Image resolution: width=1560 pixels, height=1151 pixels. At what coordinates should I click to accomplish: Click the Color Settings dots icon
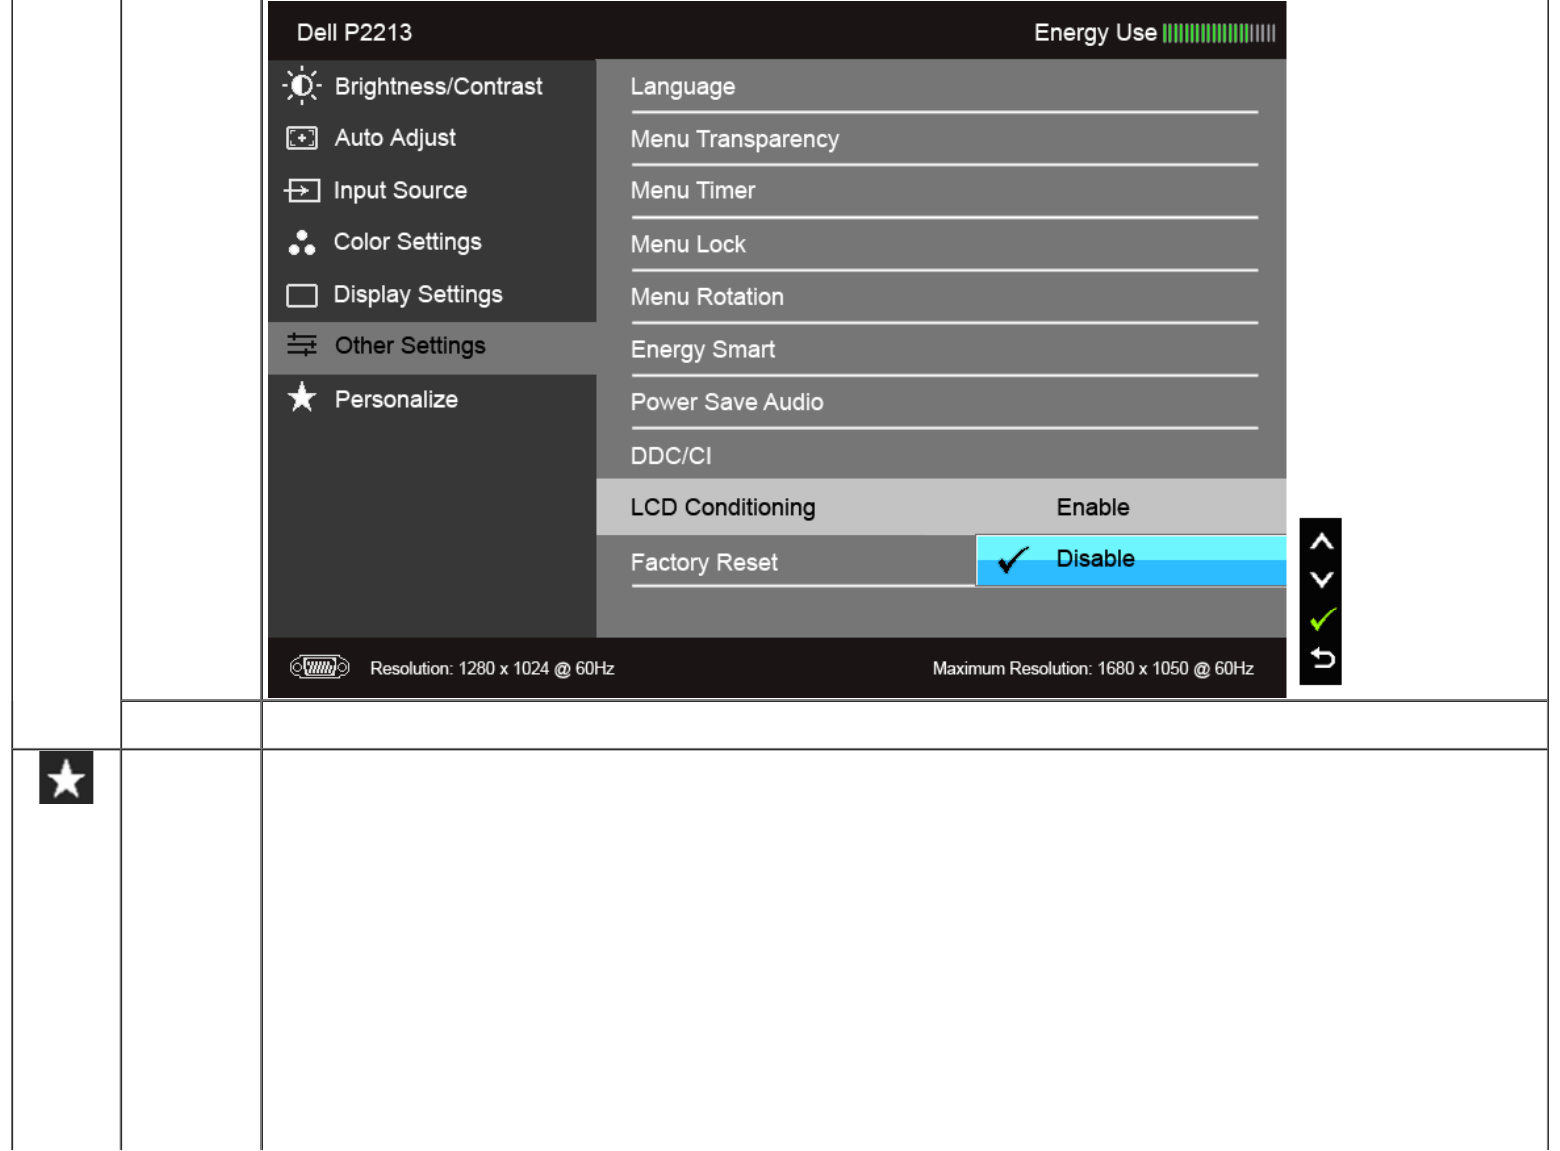click(x=301, y=242)
